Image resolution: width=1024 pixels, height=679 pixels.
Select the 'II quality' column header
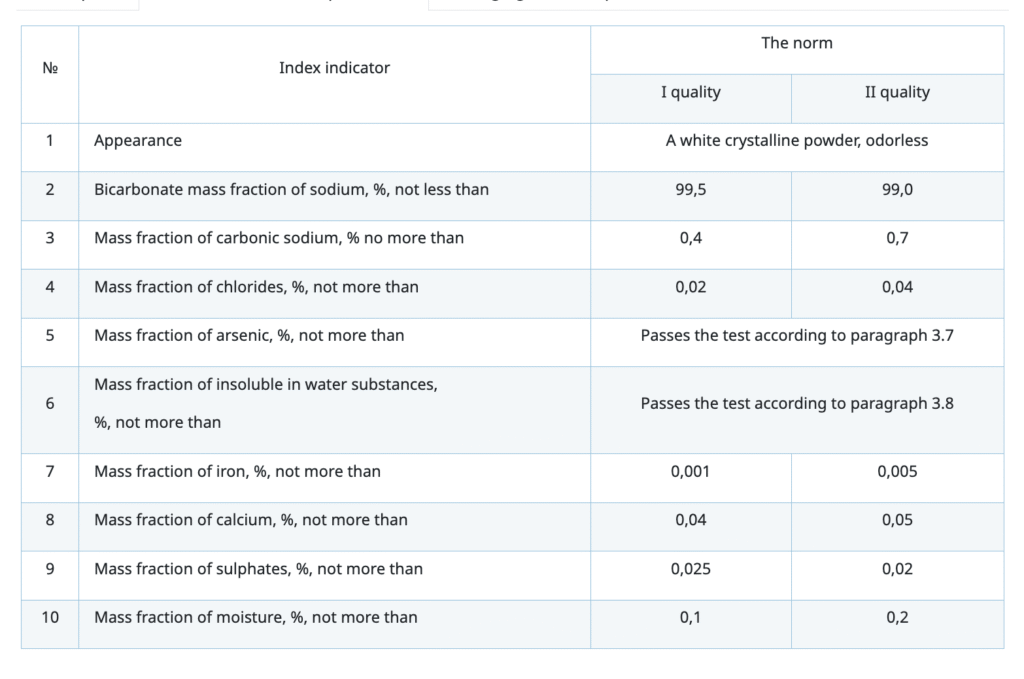(x=897, y=92)
